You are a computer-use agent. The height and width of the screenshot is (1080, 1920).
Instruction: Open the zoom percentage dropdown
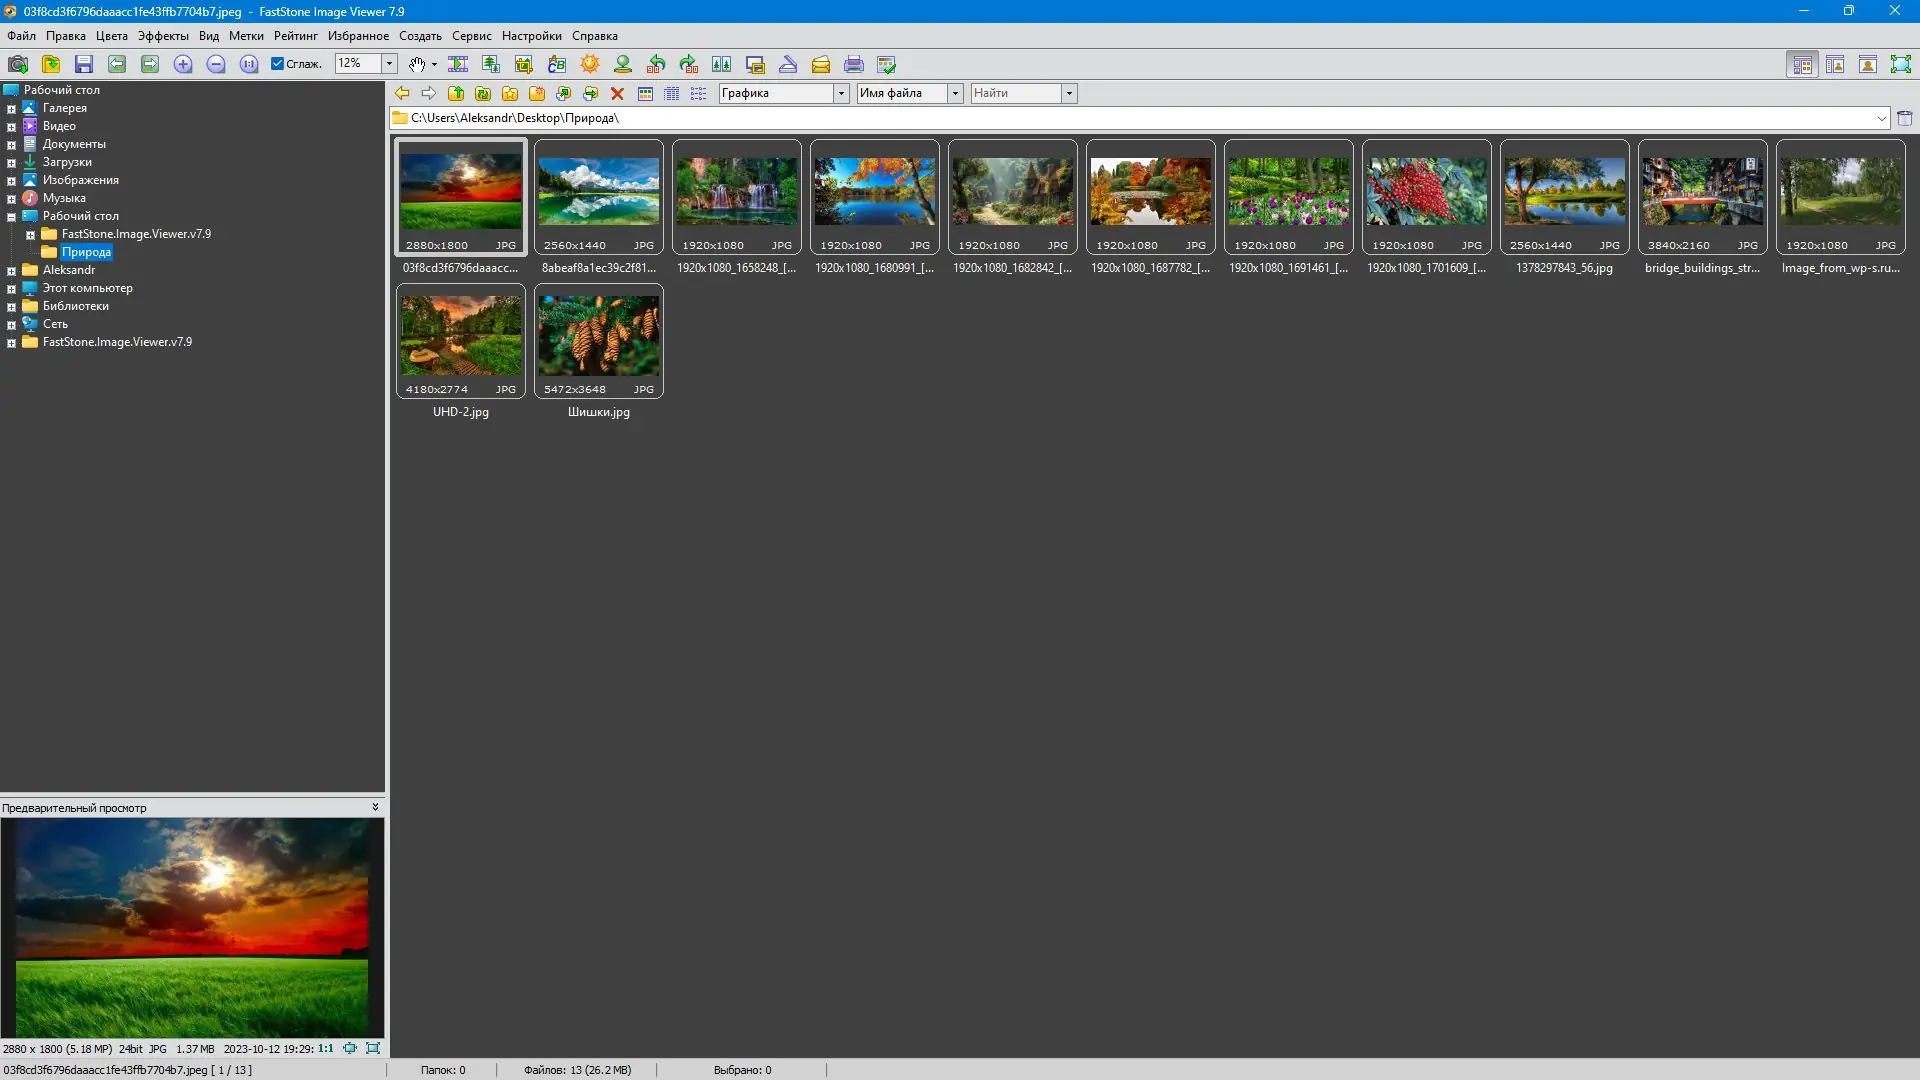pos(389,64)
